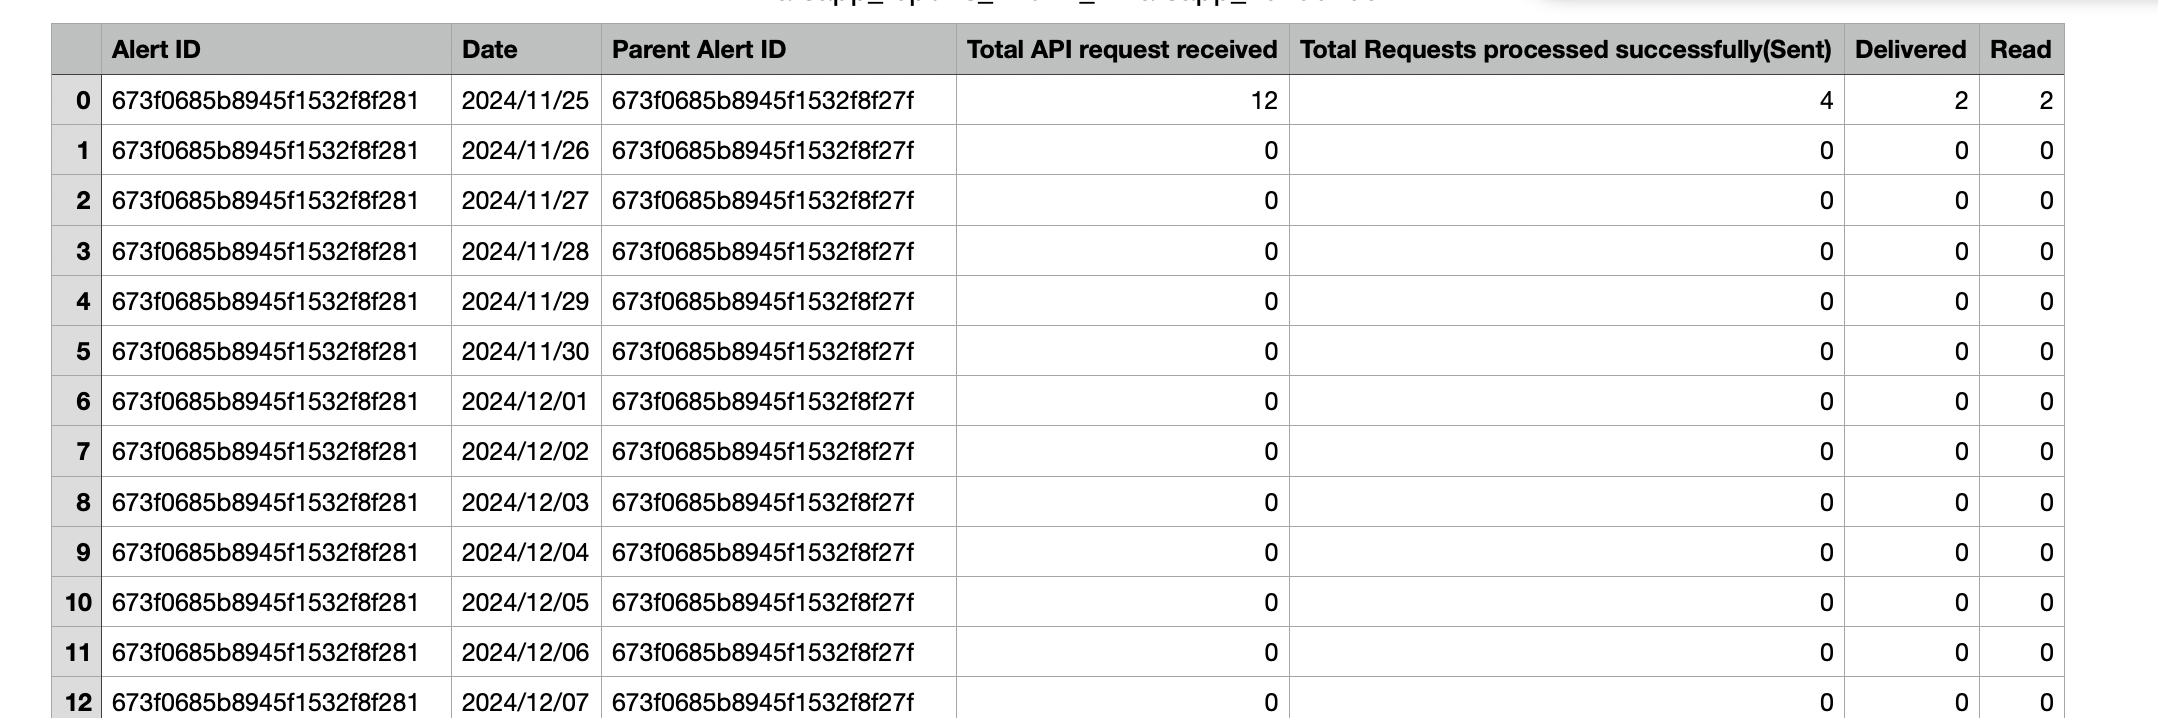This screenshot has width=2158, height=718.
Task: Select the Delivered column header
Action: (x=1910, y=50)
